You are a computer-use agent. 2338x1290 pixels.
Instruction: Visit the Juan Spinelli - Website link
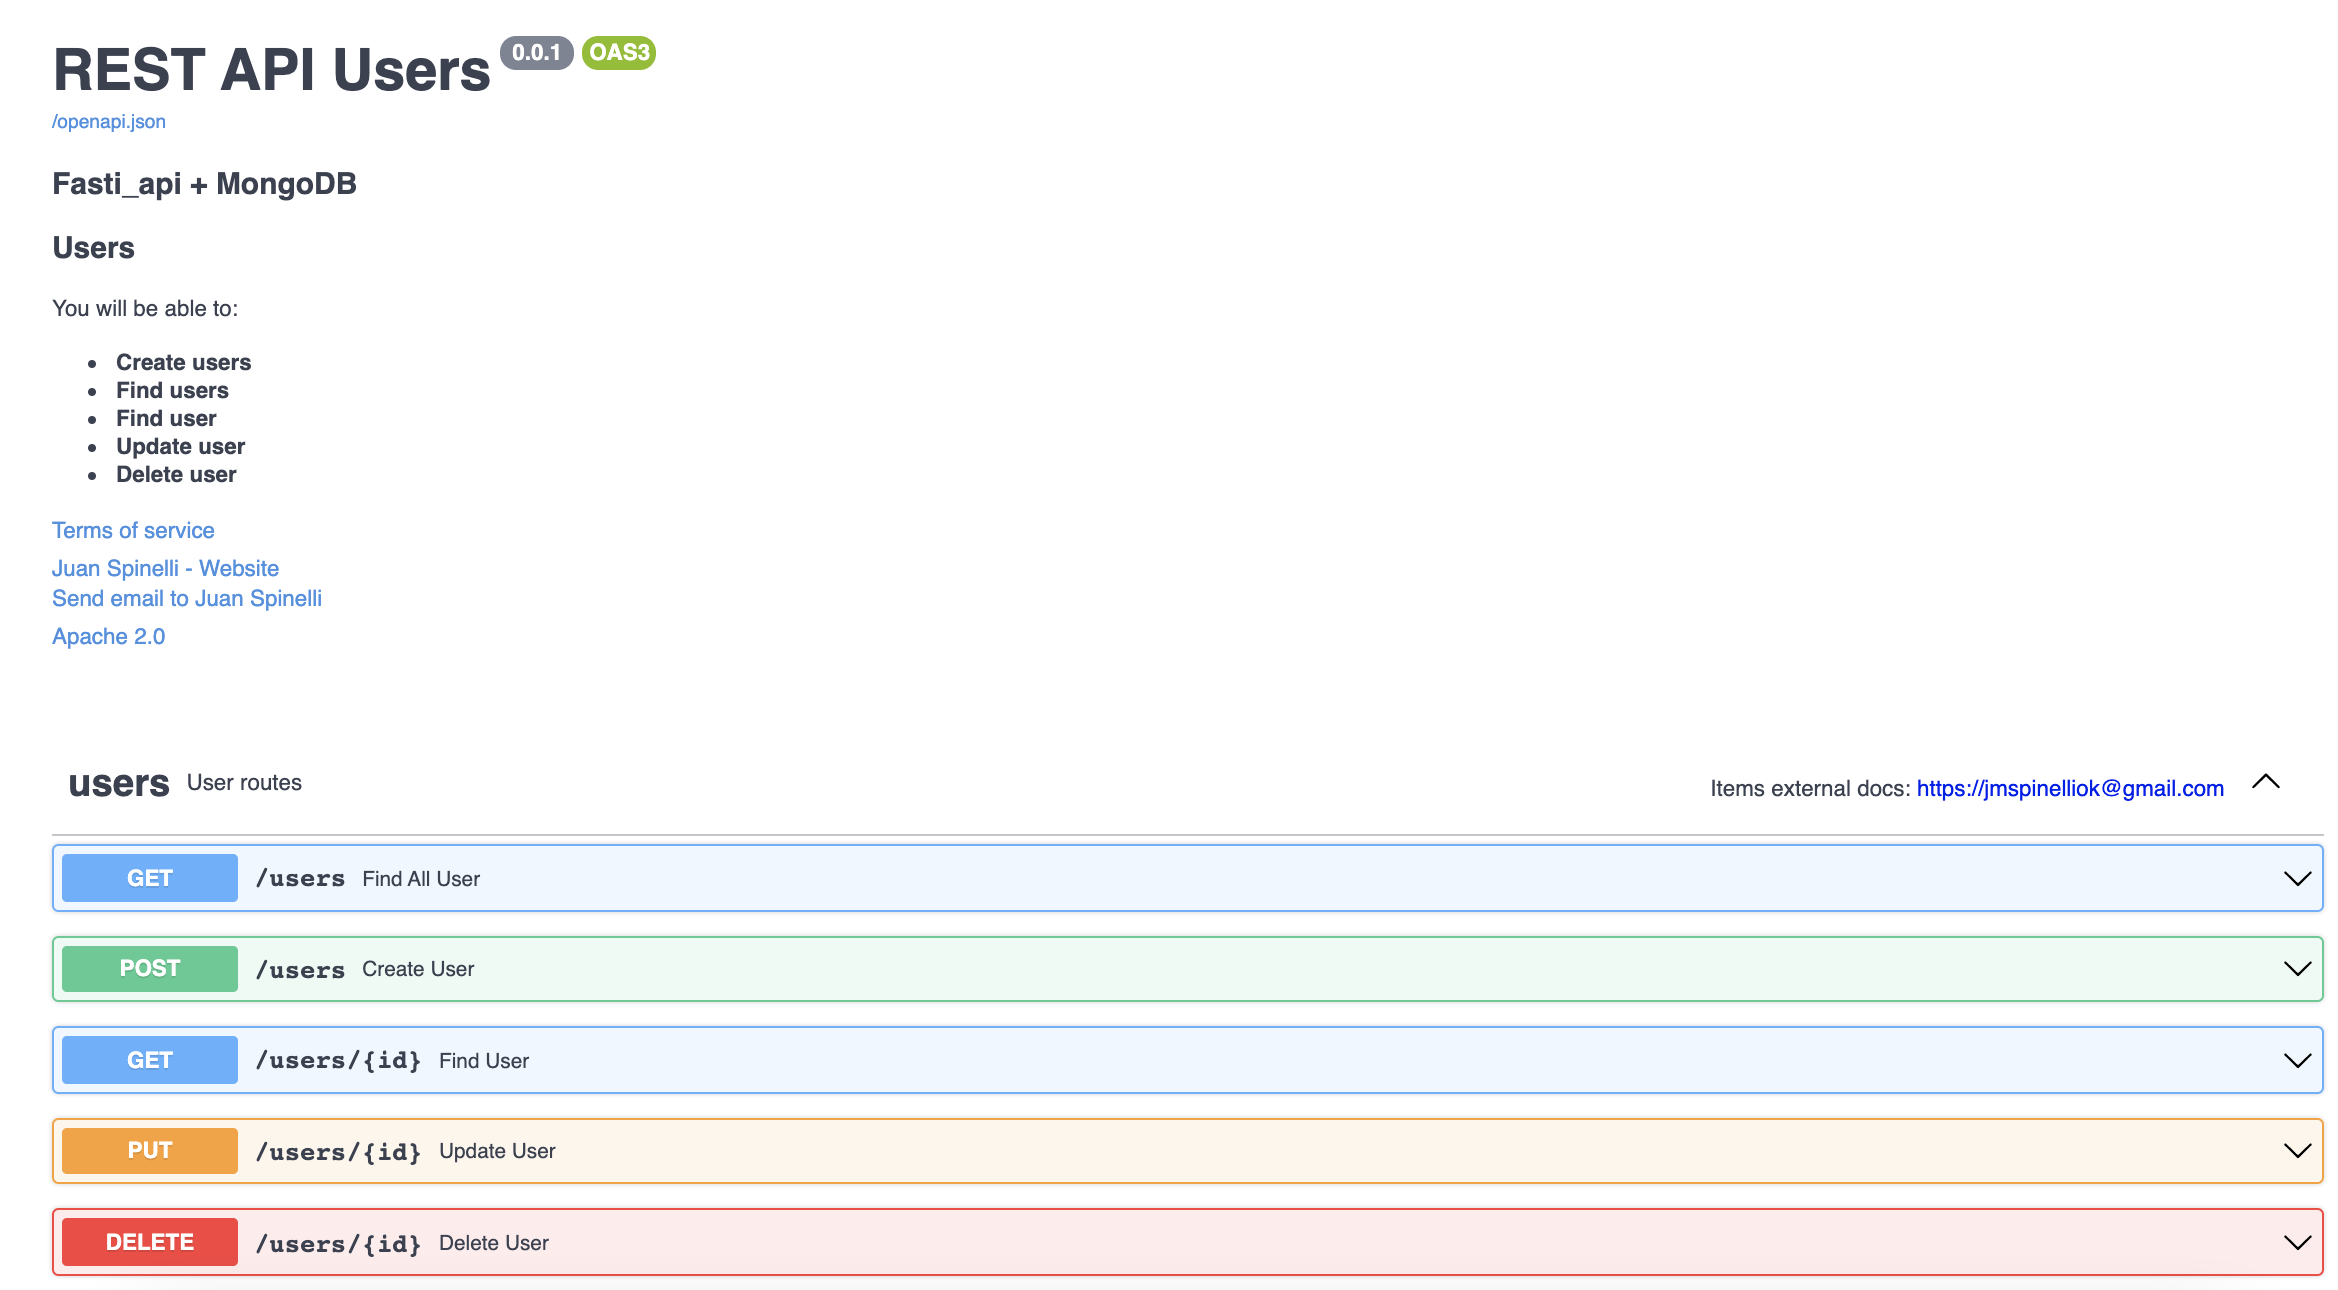click(165, 568)
